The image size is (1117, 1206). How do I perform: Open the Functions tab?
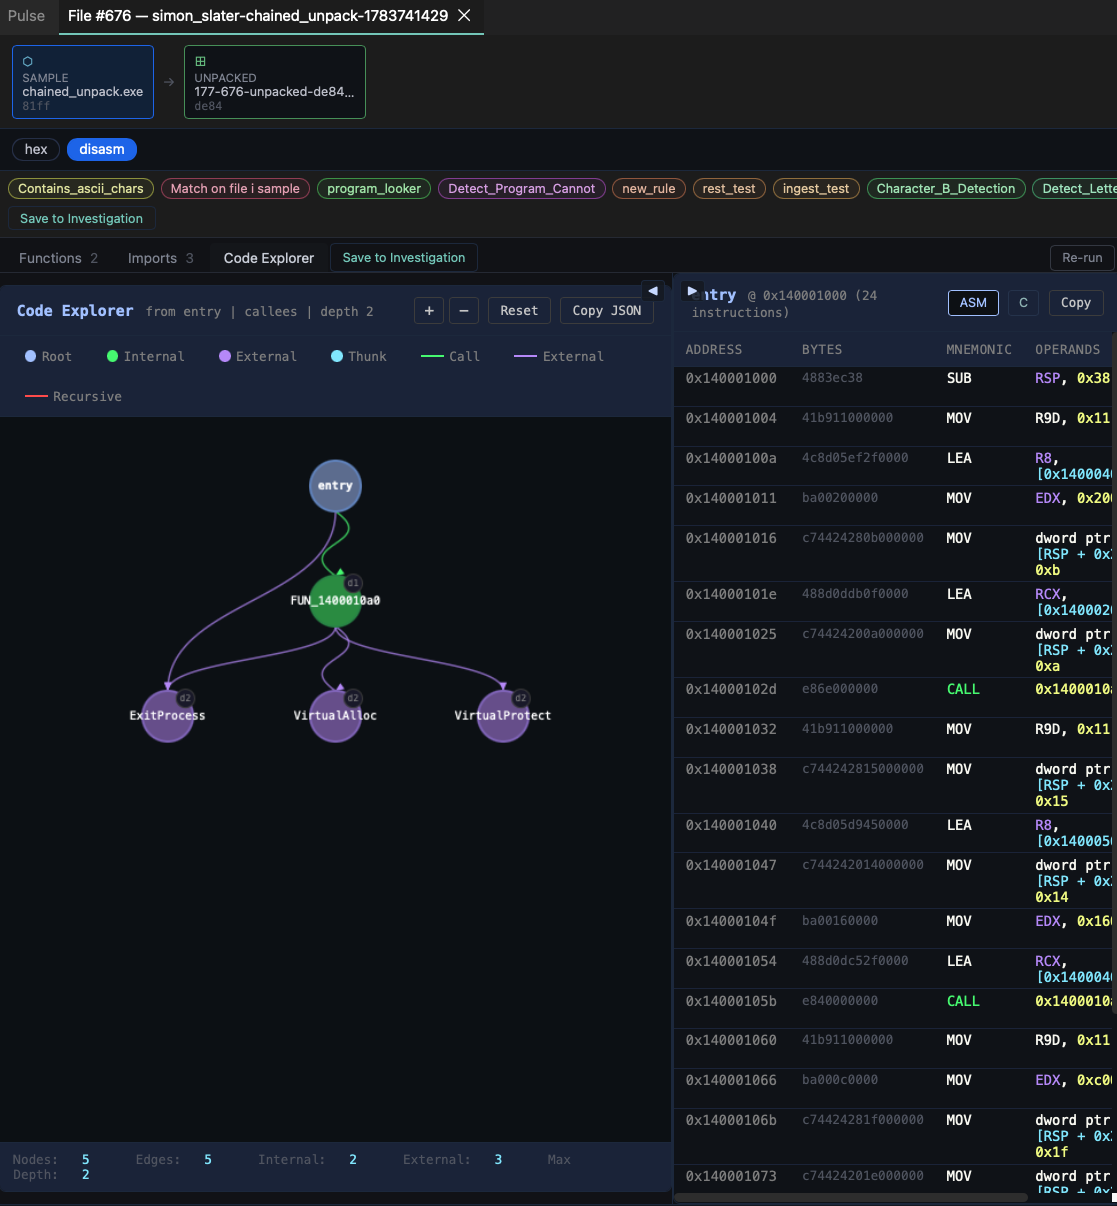(x=58, y=258)
